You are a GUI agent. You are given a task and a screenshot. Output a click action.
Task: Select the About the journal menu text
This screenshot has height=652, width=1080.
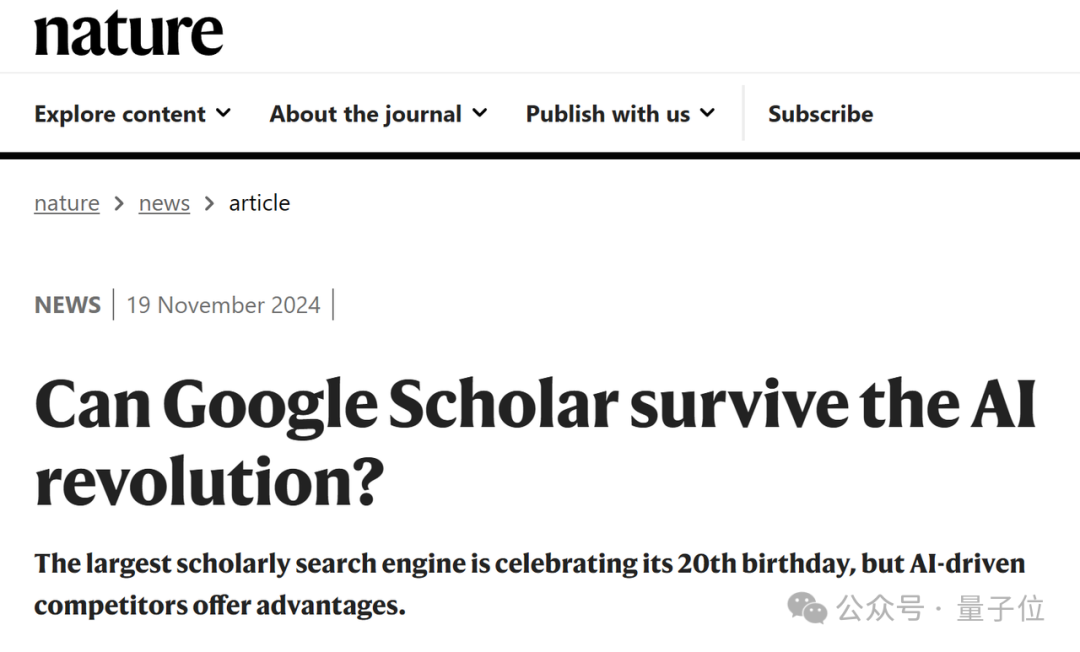pyautogui.click(x=365, y=114)
